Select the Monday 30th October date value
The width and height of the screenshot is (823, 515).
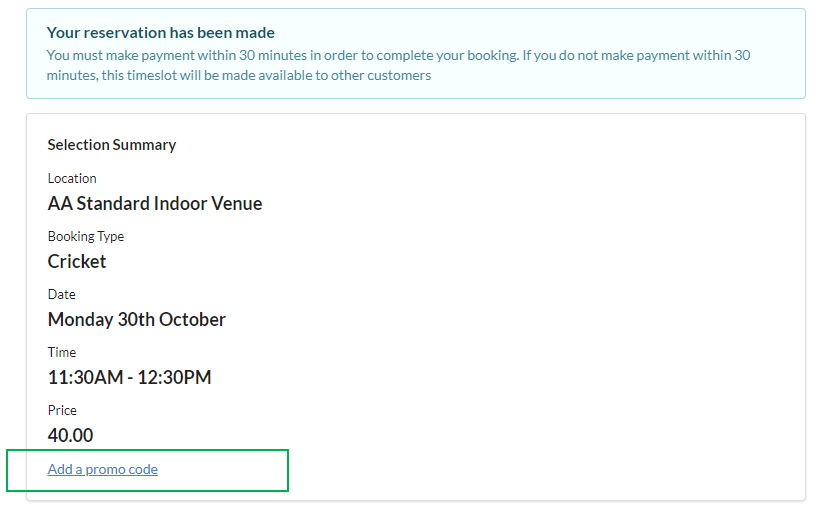(x=136, y=320)
